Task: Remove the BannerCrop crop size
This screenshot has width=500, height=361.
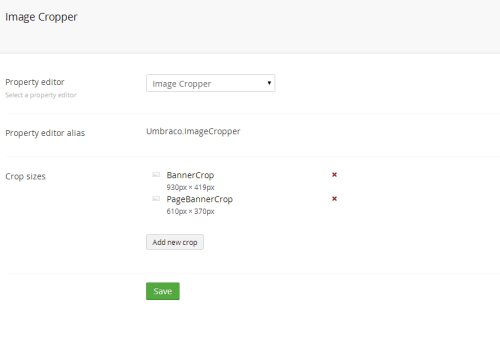Action: click(334, 175)
